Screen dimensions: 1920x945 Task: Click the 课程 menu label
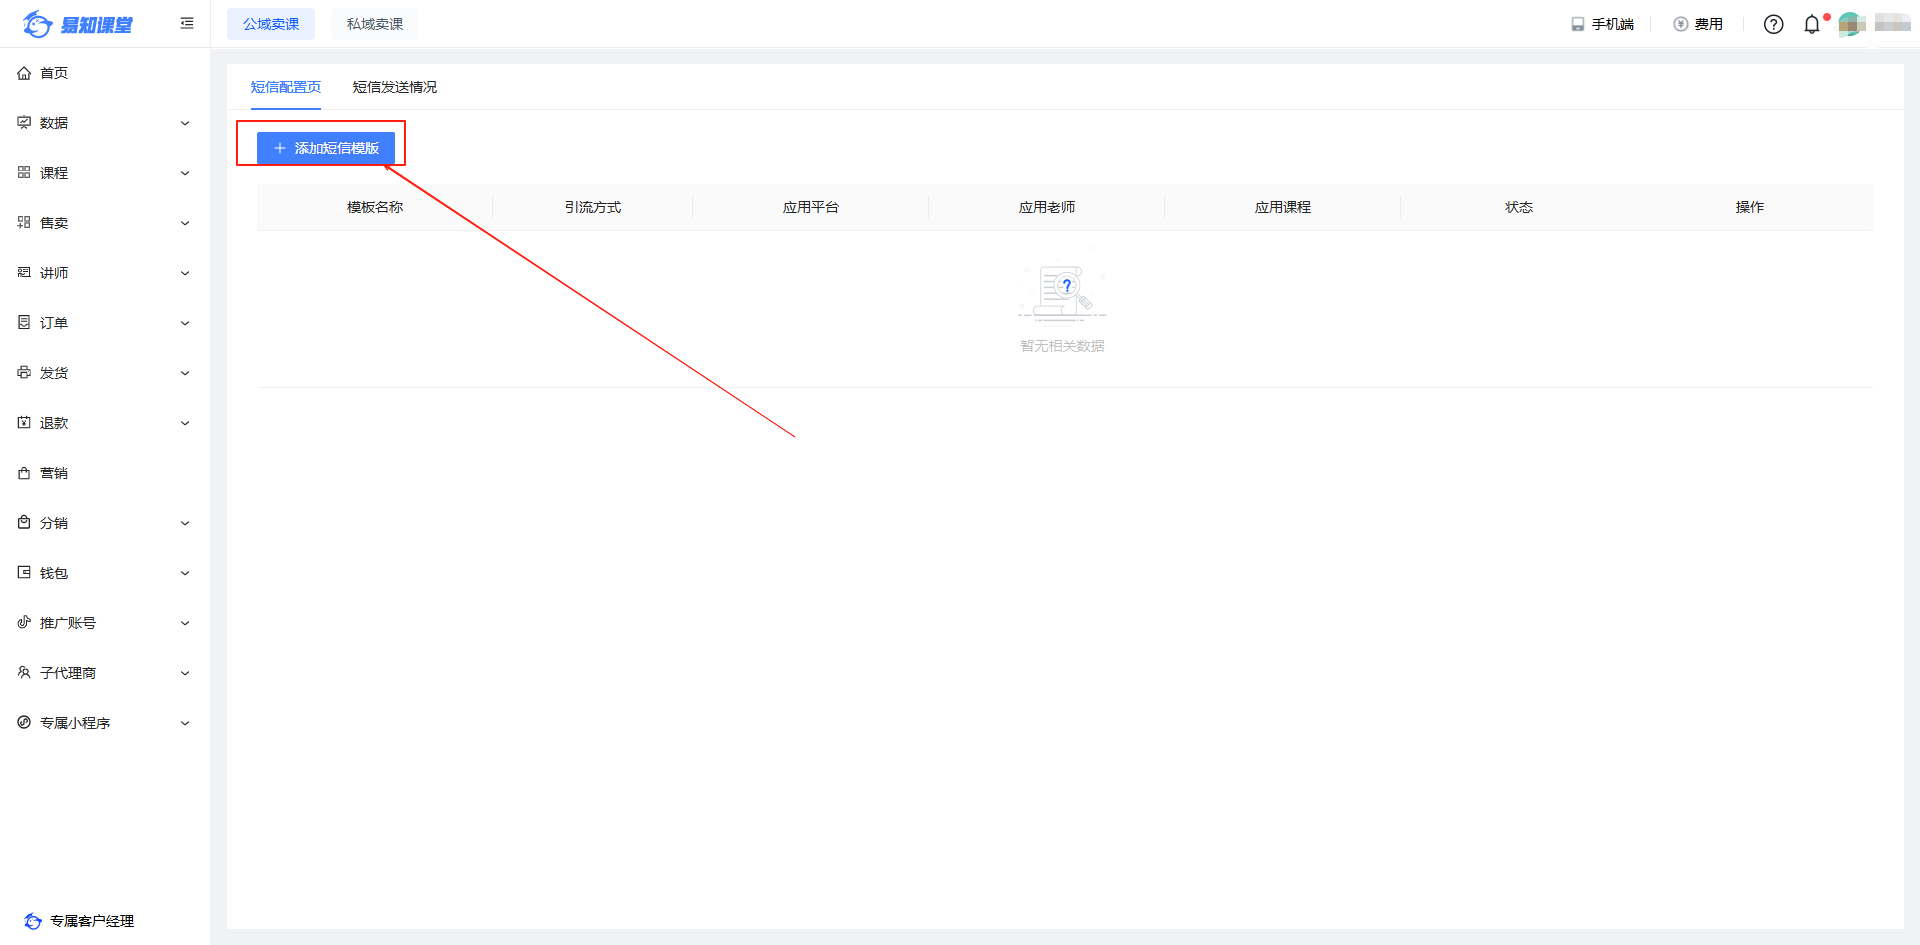[x=54, y=173]
